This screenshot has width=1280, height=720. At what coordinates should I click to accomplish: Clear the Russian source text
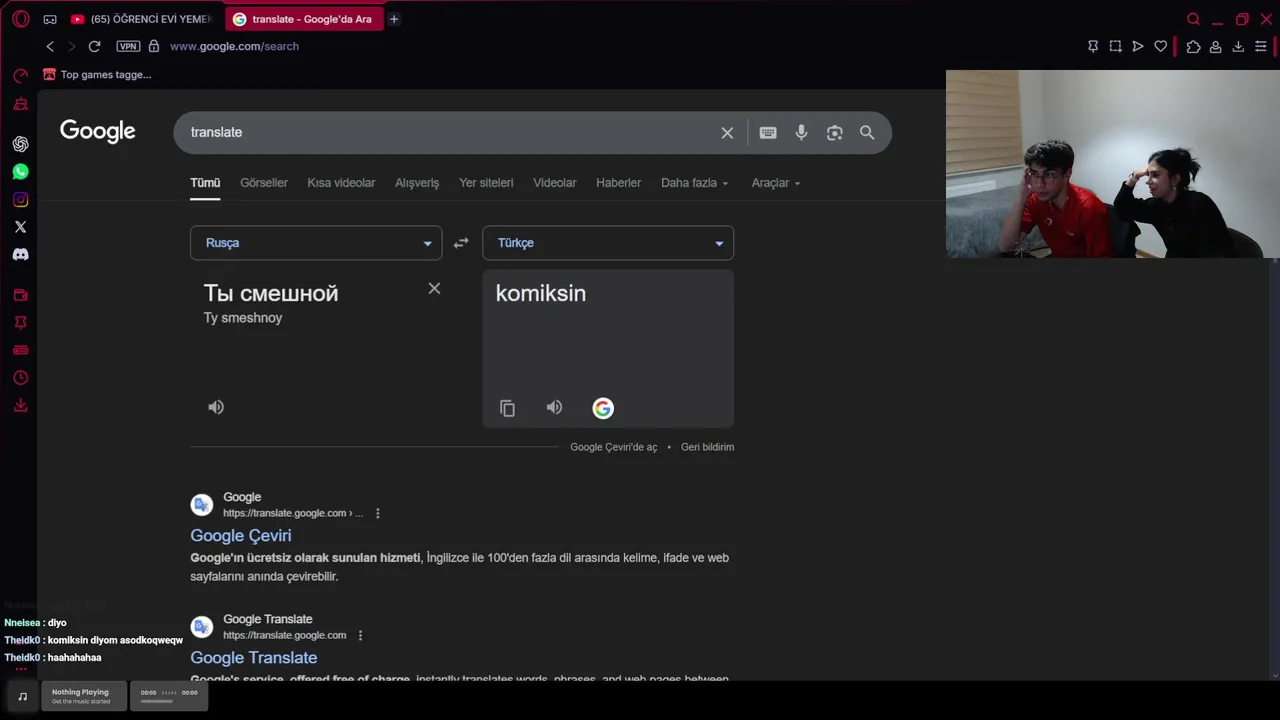[x=434, y=288]
